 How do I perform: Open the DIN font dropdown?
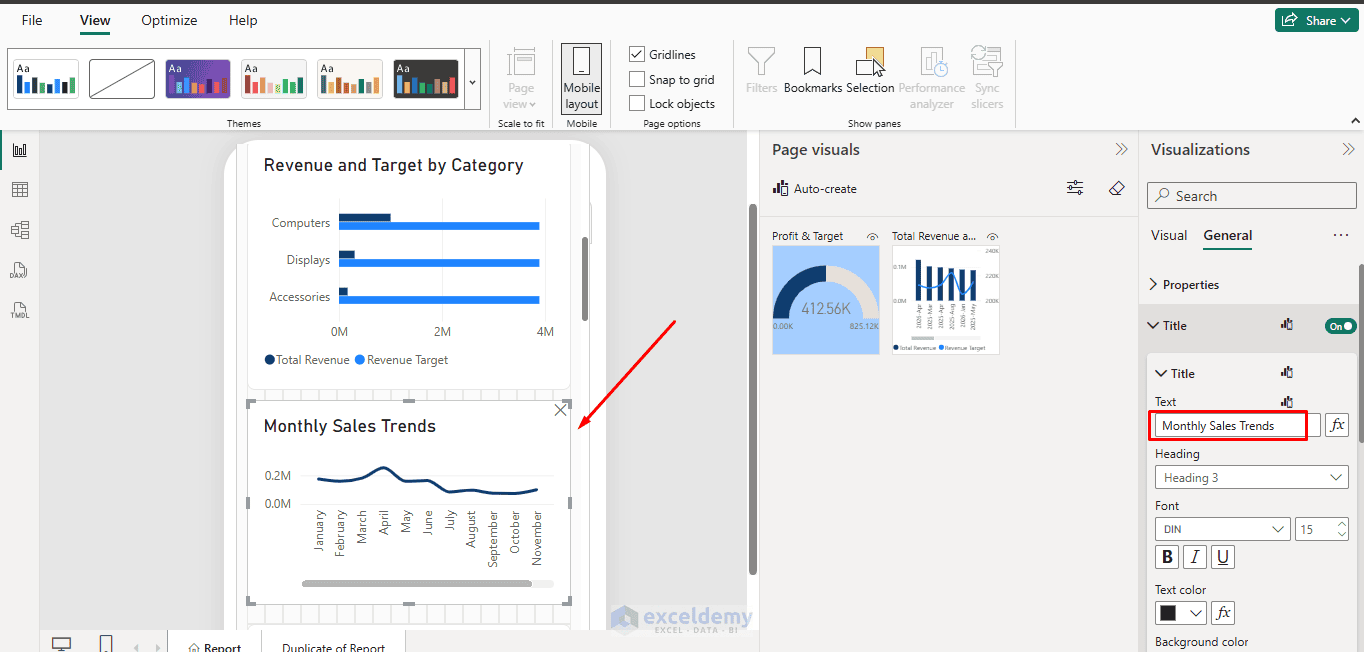coord(1222,529)
